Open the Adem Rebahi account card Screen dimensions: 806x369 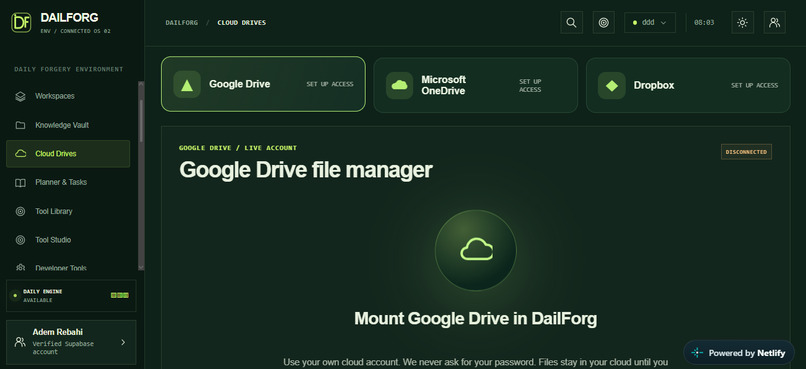(x=71, y=342)
